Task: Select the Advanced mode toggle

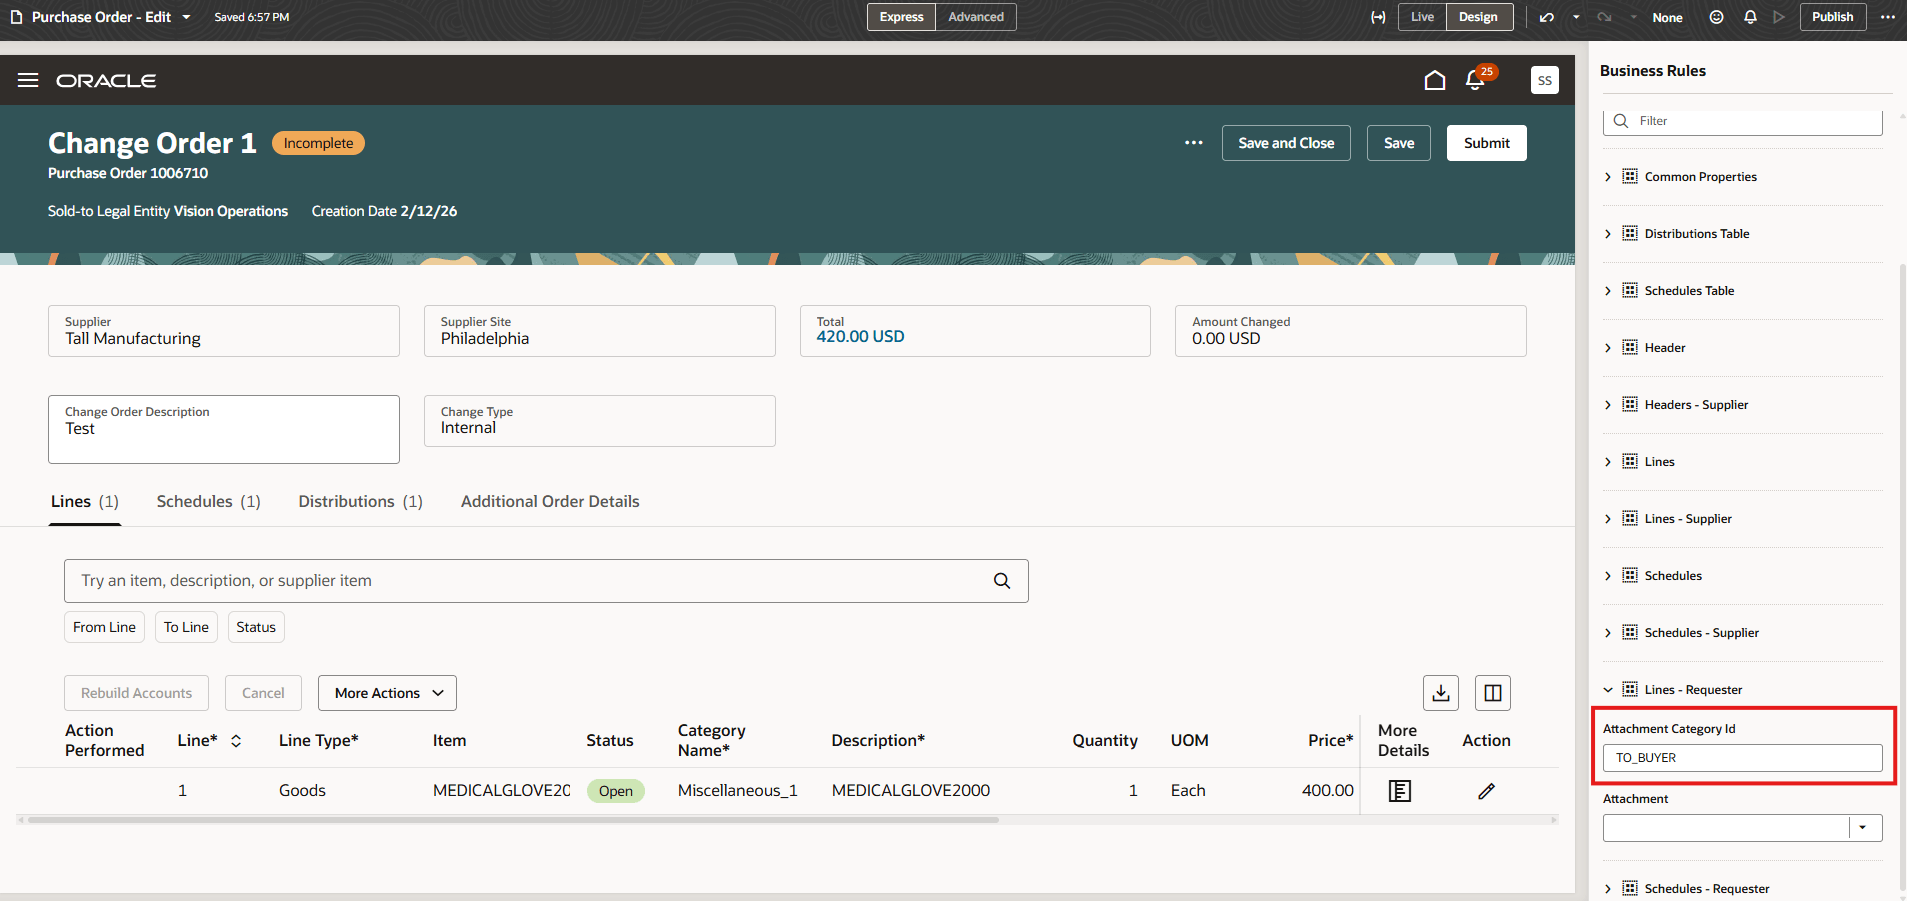Action: (975, 17)
